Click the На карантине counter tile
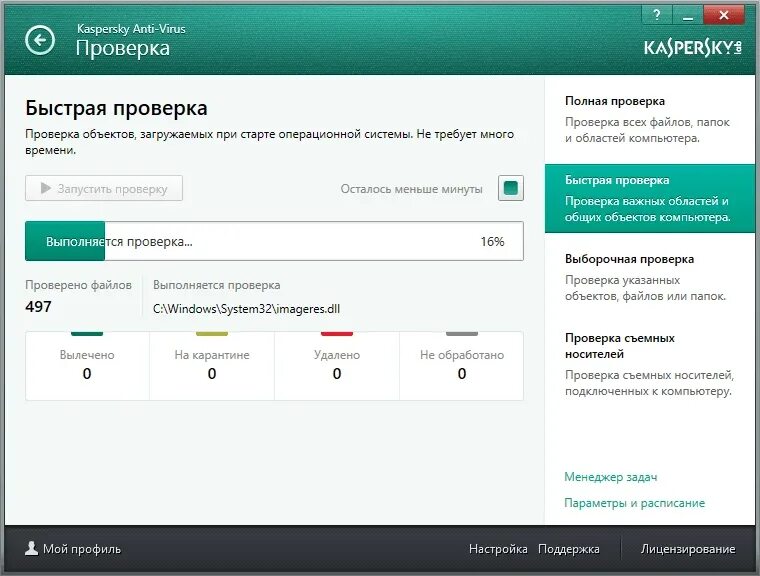This screenshot has width=760, height=576. pos(212,366)
